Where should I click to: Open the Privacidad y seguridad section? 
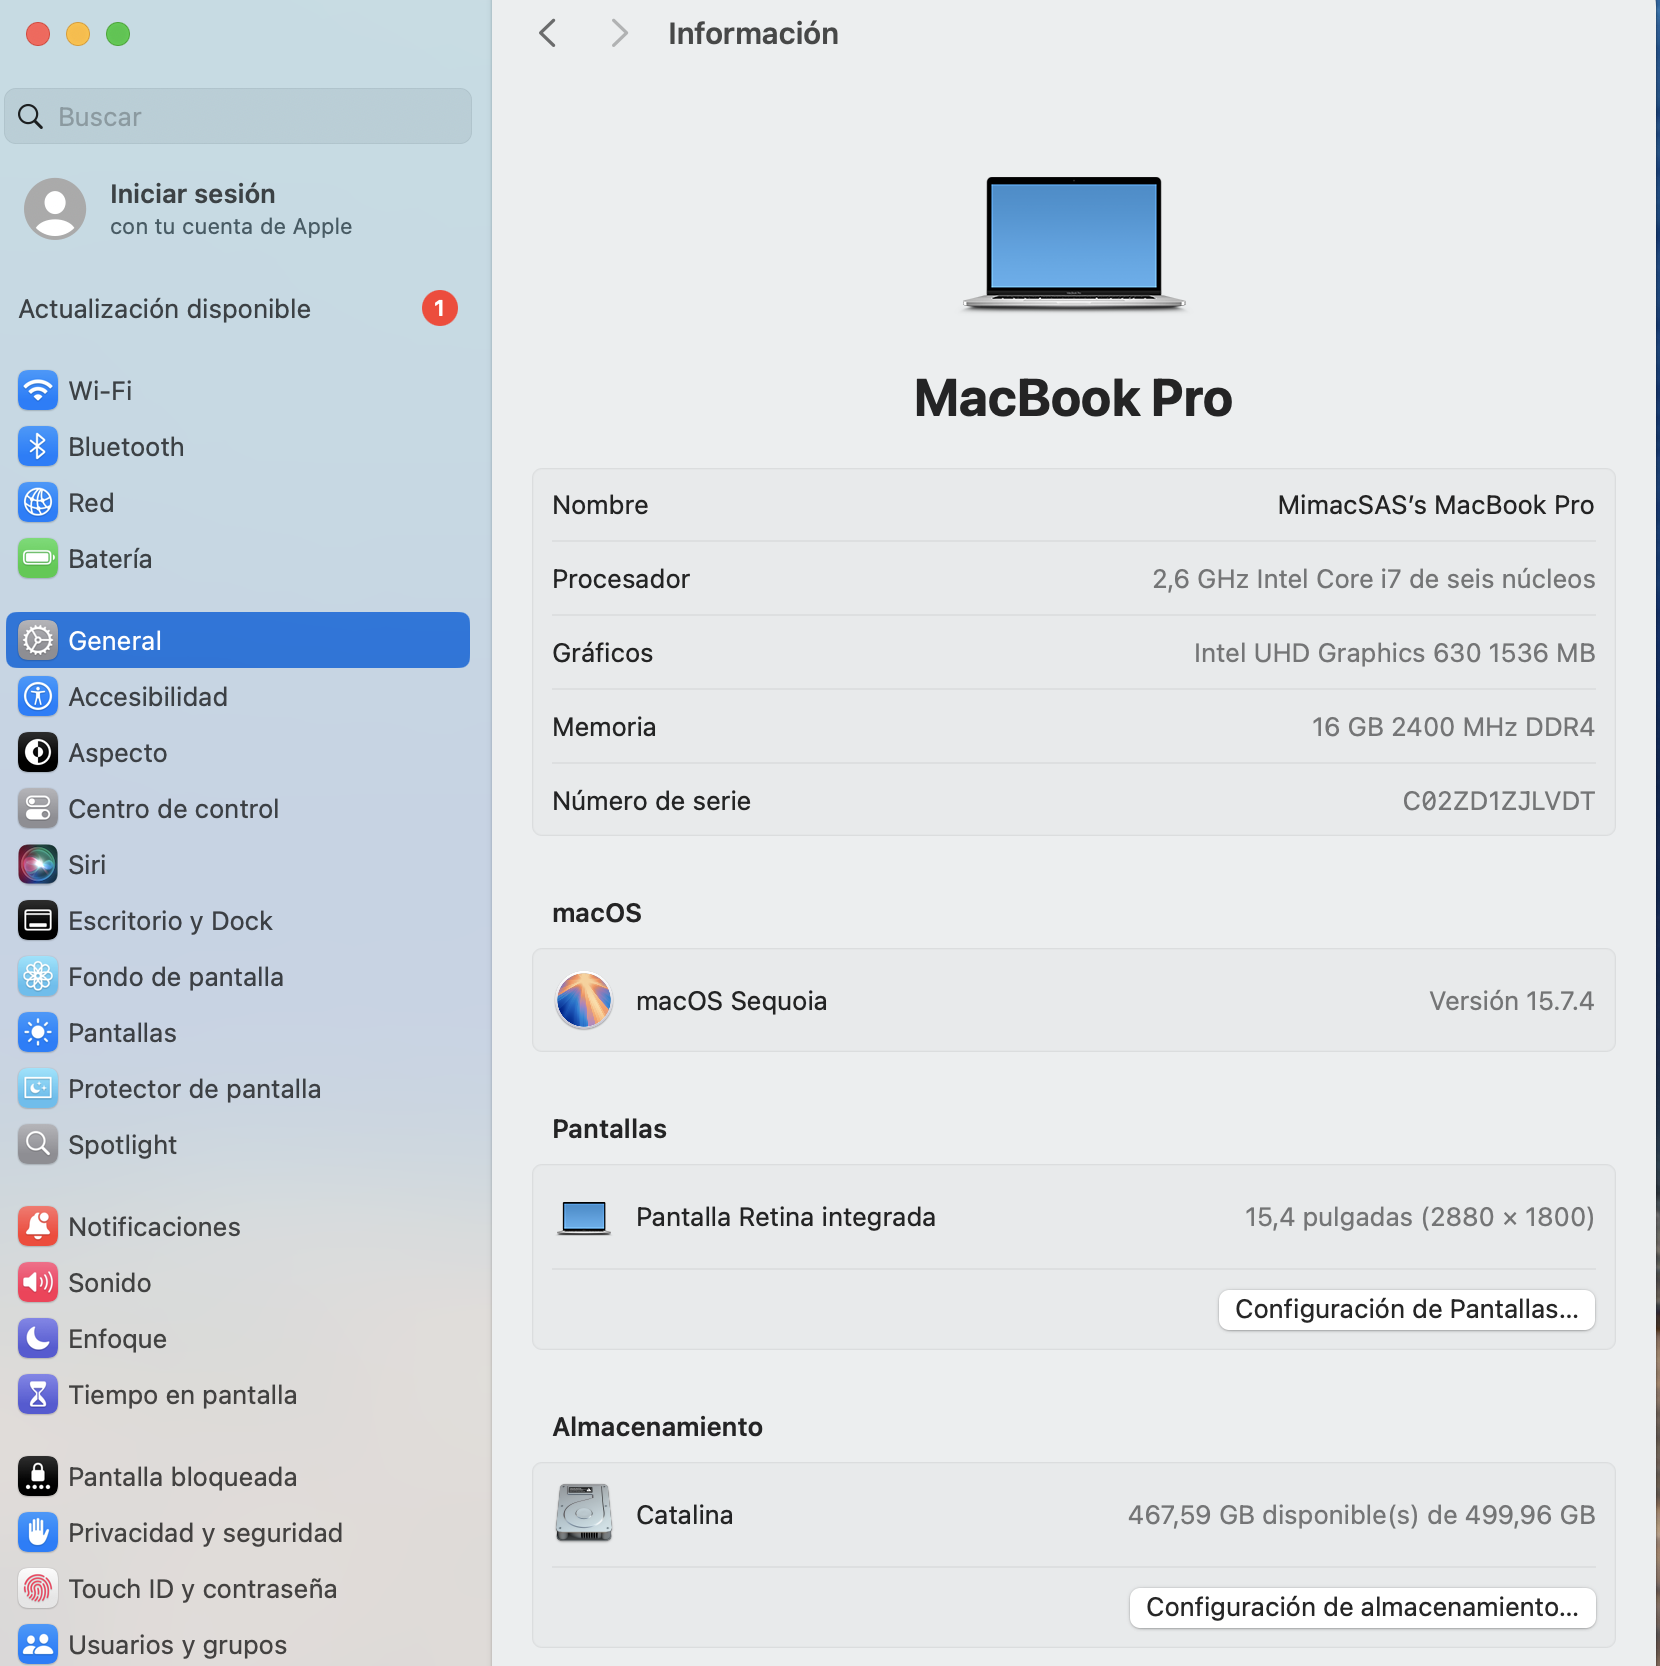point(205,1533)
